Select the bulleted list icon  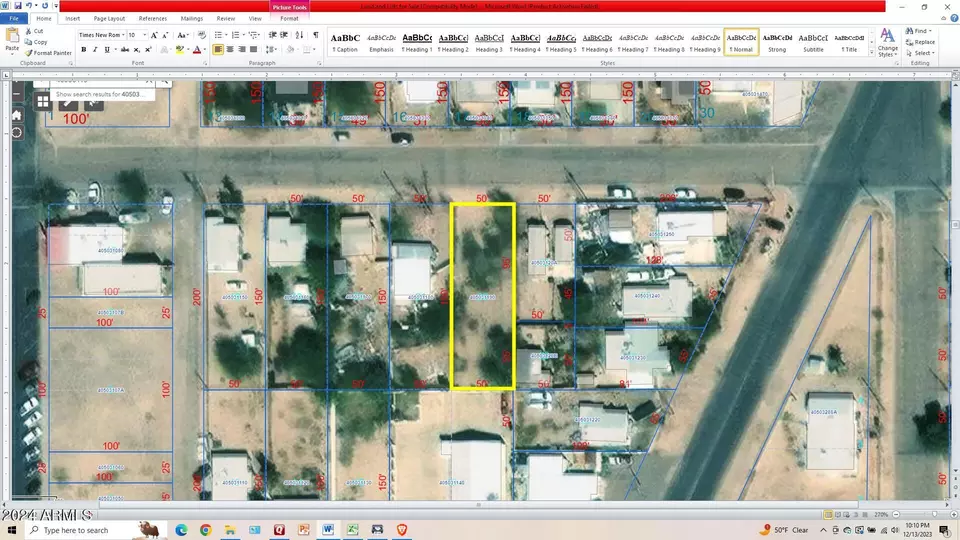pos(220,35)
